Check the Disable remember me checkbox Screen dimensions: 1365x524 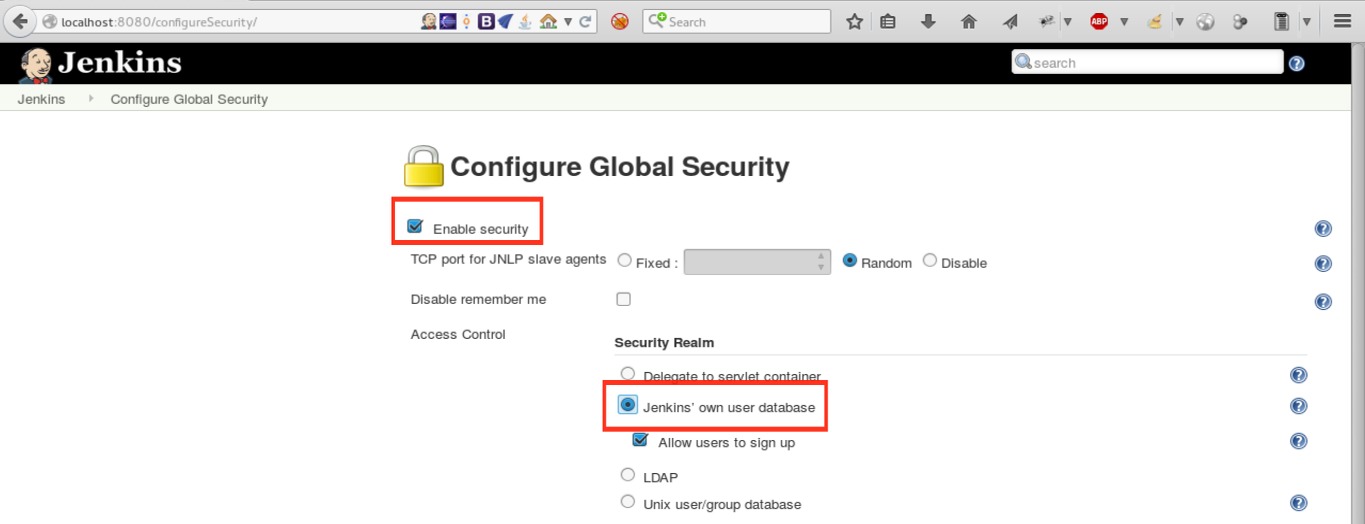[623, 299]
